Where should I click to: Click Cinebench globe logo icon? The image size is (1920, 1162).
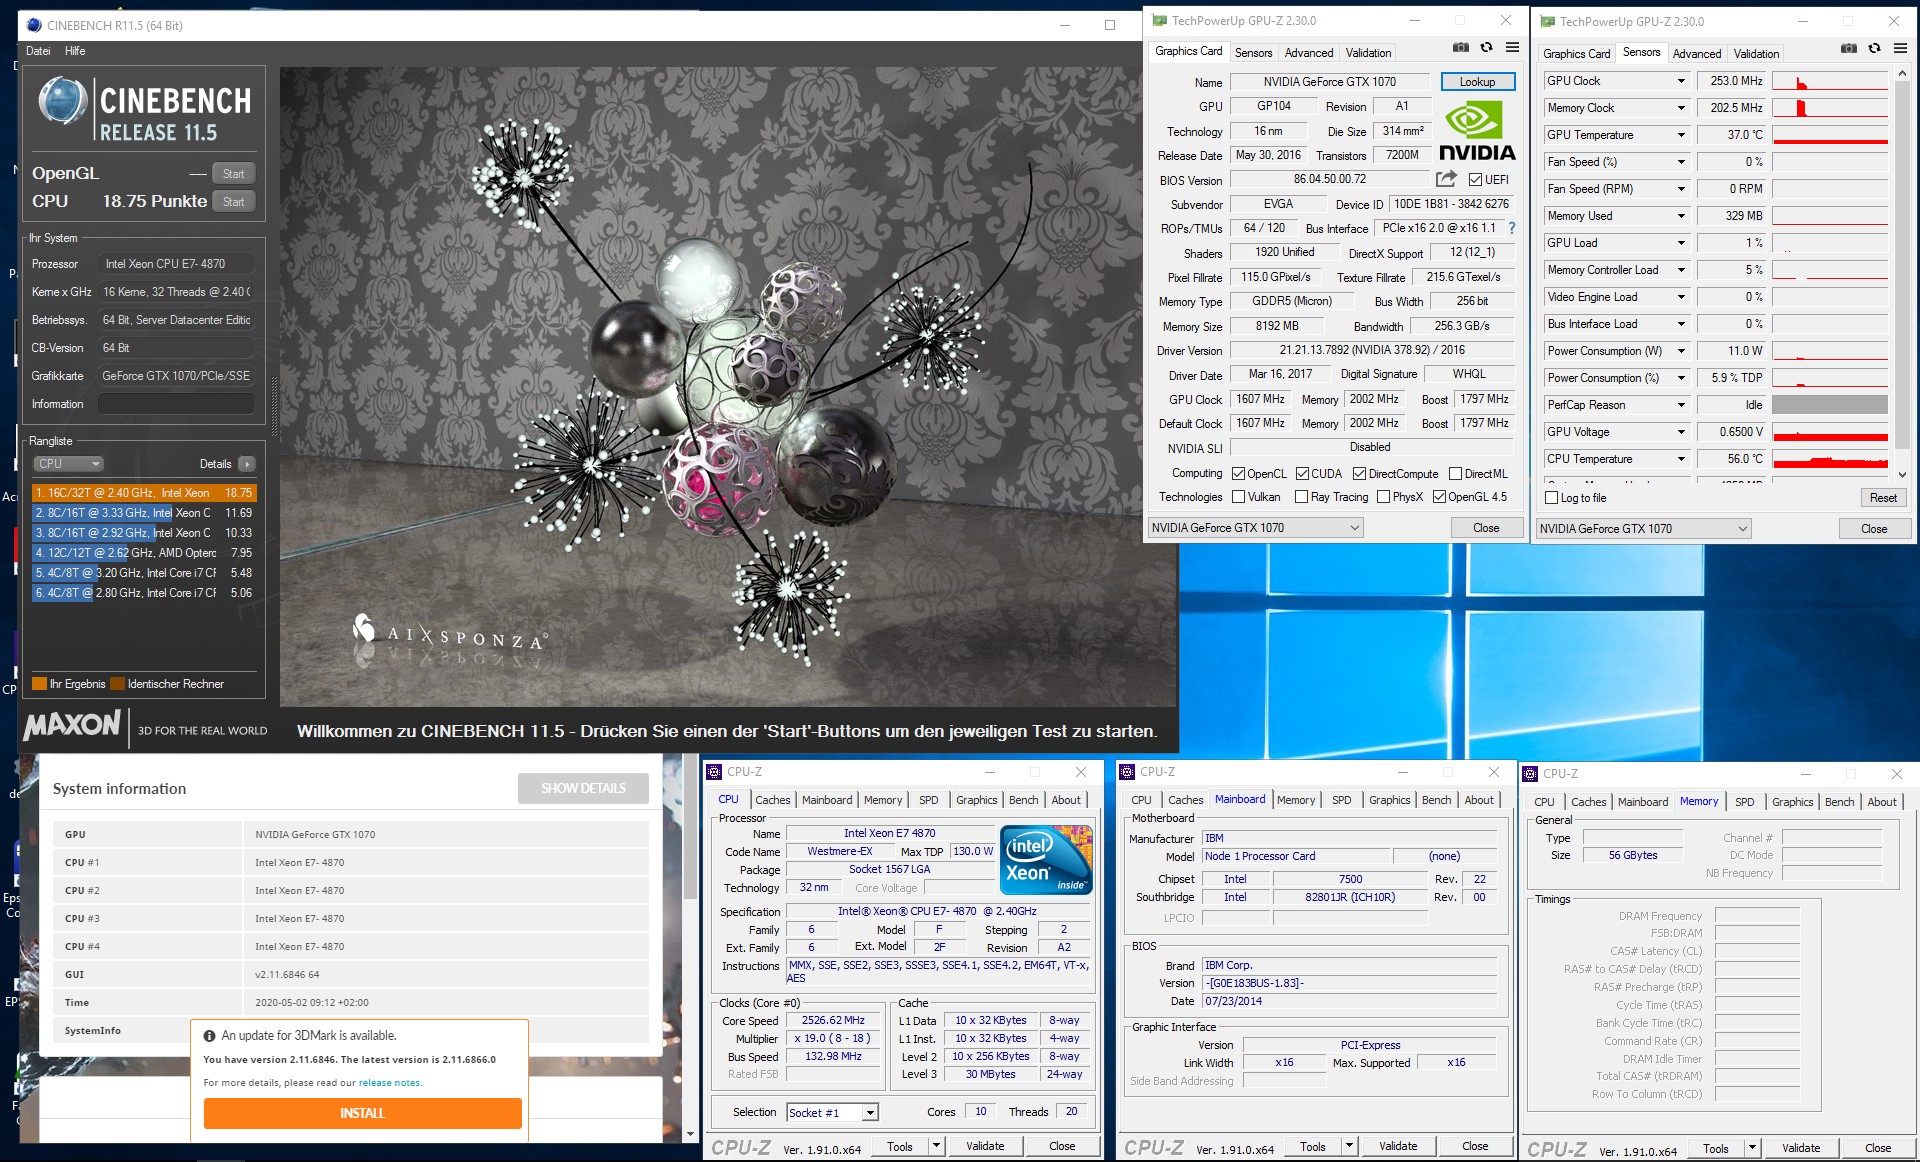[x=63, y=103]
